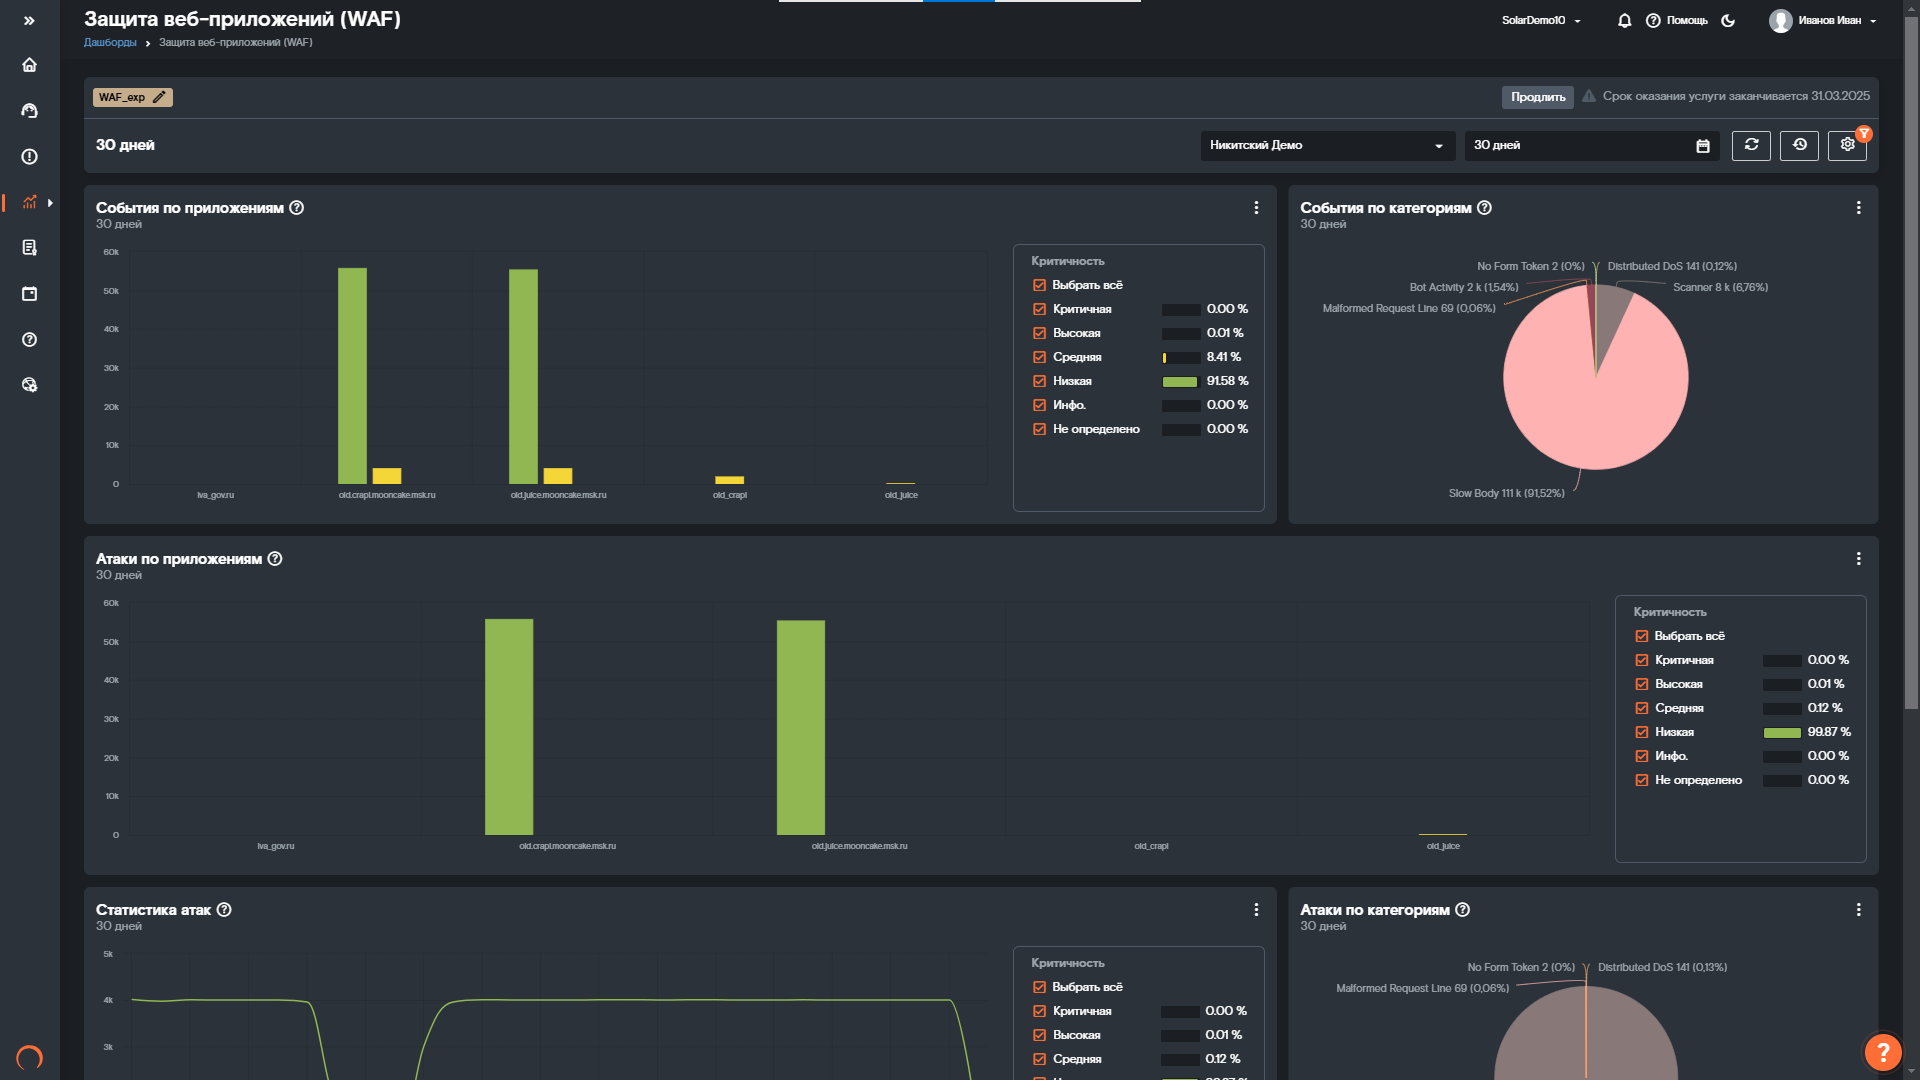Open dashboard settings gear icon
Screen dimensions: 1920x1080
point(1847,145)
